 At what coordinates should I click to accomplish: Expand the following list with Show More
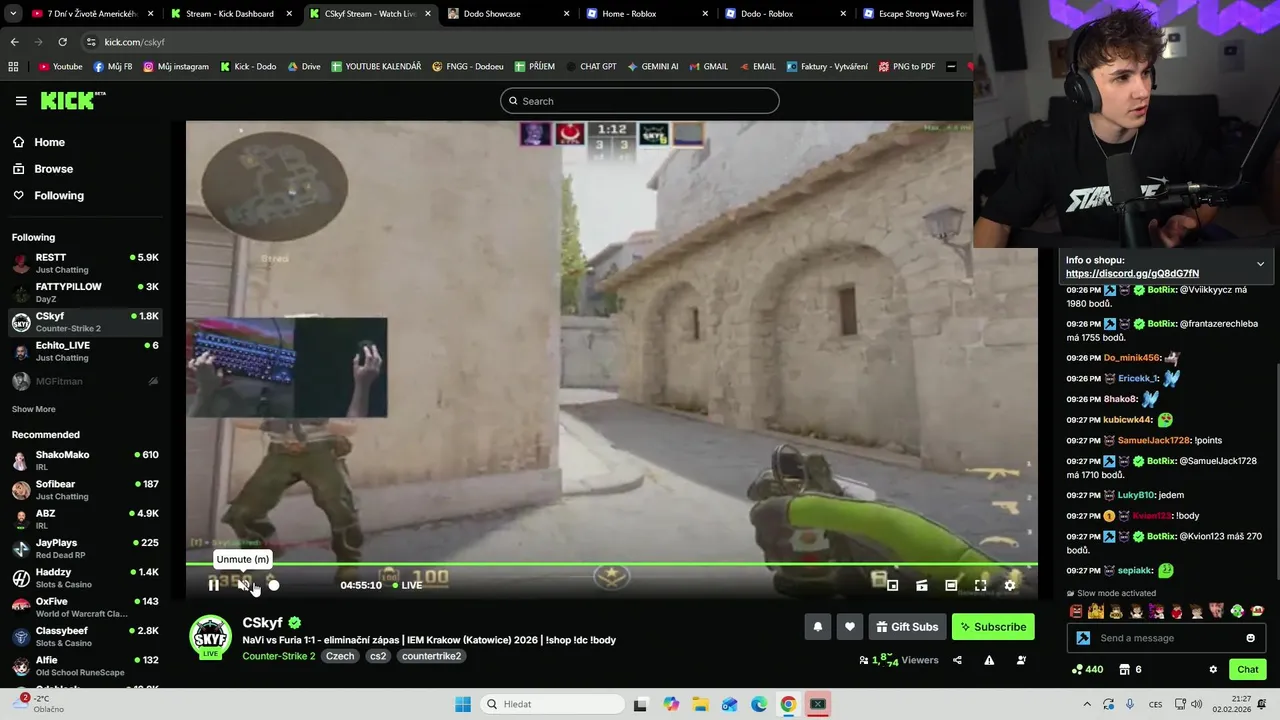coord(34,409)
